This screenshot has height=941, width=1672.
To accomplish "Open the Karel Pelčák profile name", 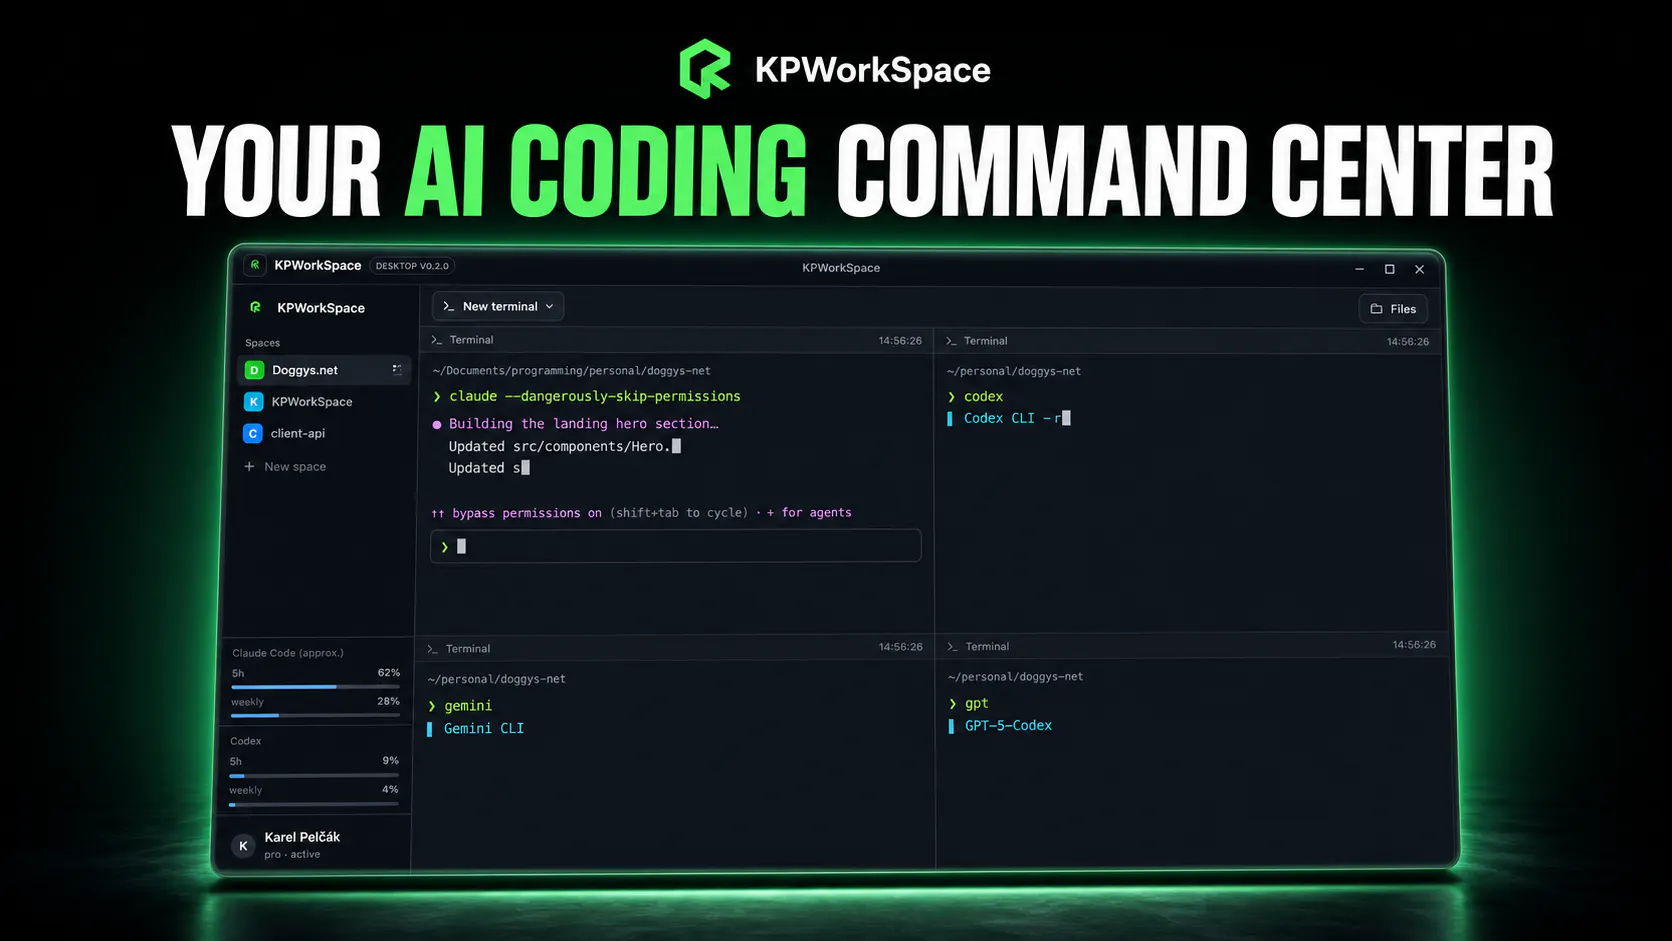I will [302, 837].
